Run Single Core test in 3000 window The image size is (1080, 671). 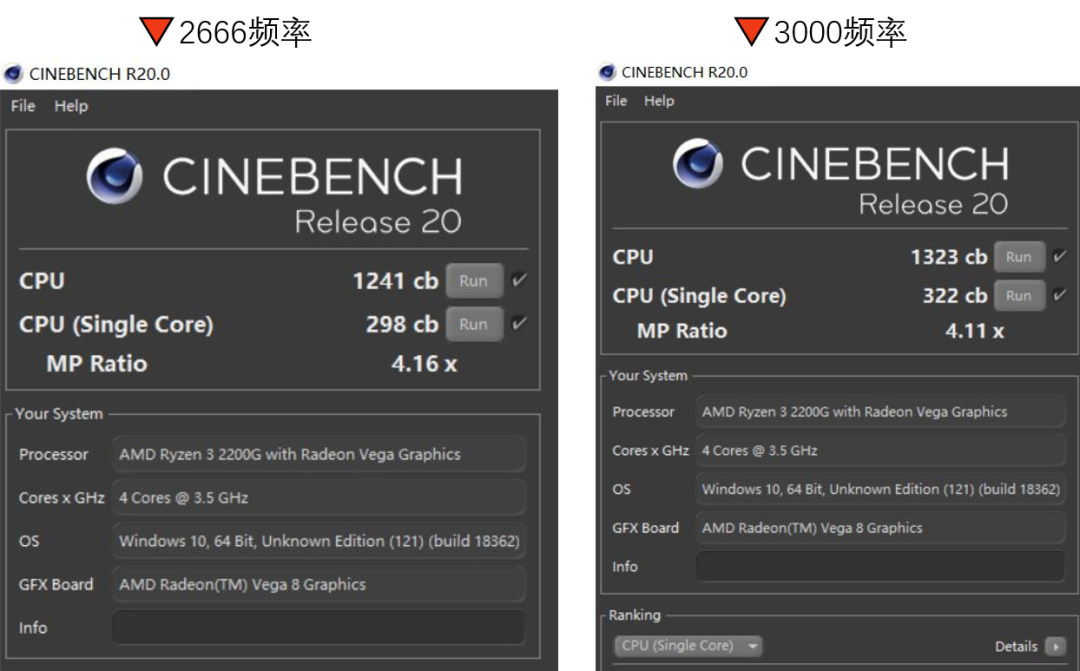[1019, 296]
